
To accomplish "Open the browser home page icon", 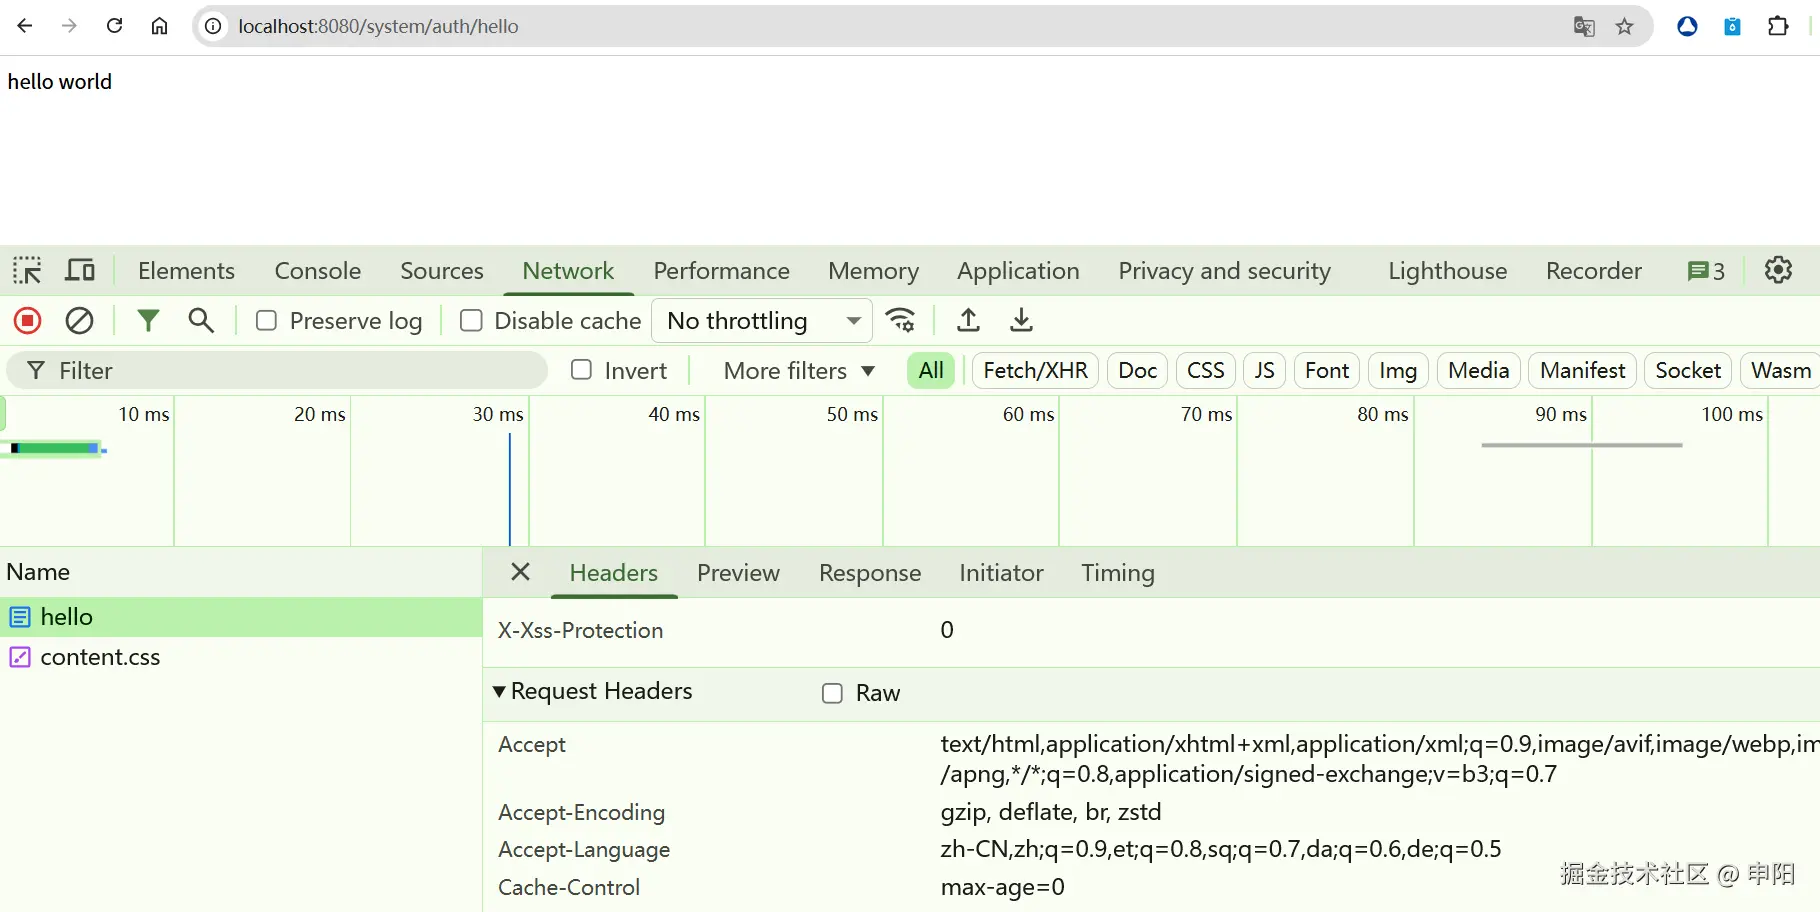I will pyautogui.click(x=159, y=26).
